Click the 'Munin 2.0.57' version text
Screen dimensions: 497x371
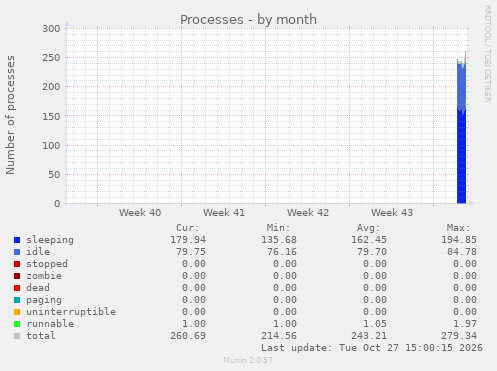pyautogui.click(x=248, y=360)
